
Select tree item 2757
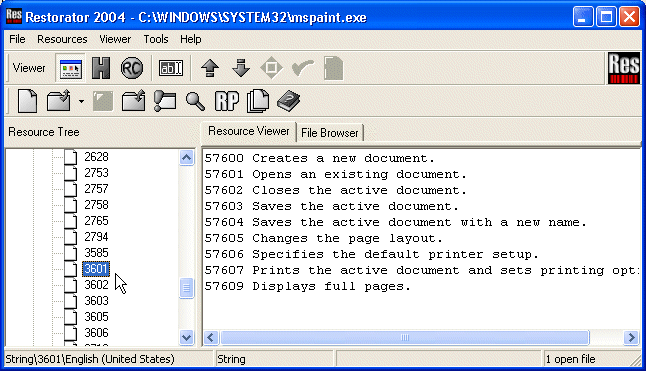point(96,189)
